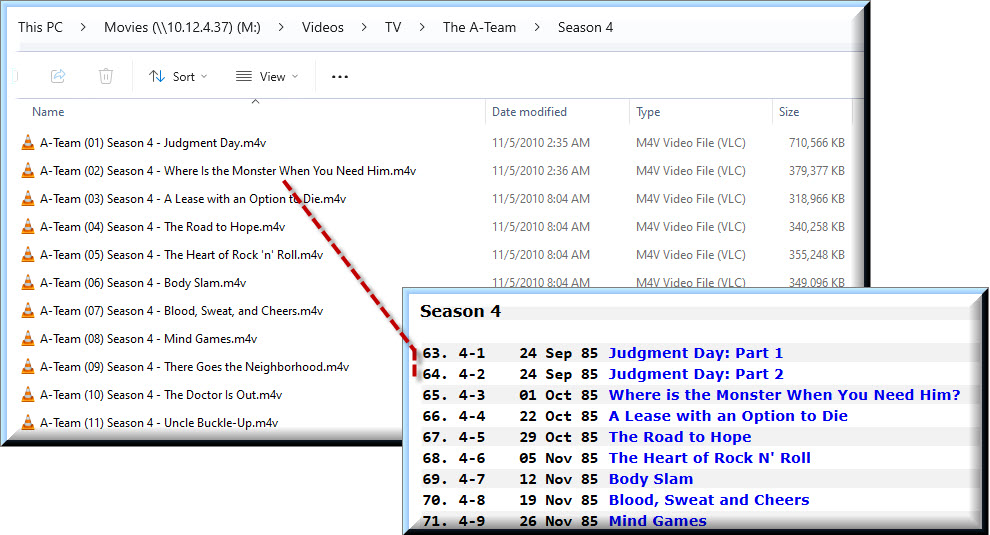Expand chevron after TV in breadcrumb
Viewport: 990px width, 535px height.
pos(421,27)
